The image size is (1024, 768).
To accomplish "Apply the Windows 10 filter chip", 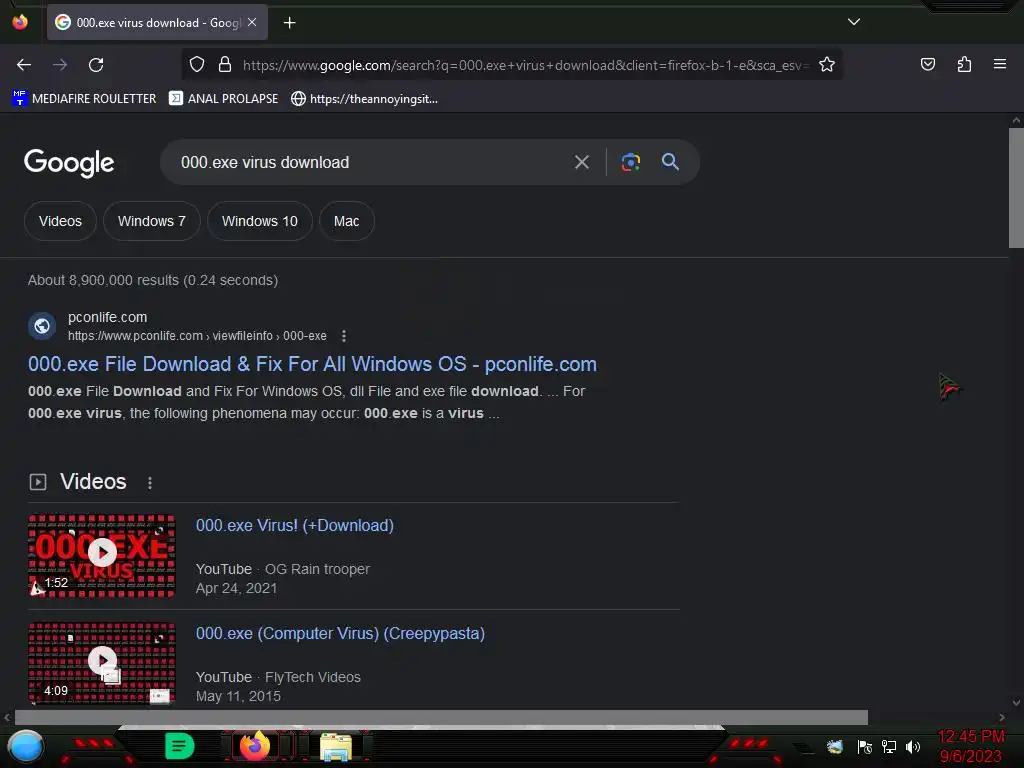I will [x=260, y=221].
